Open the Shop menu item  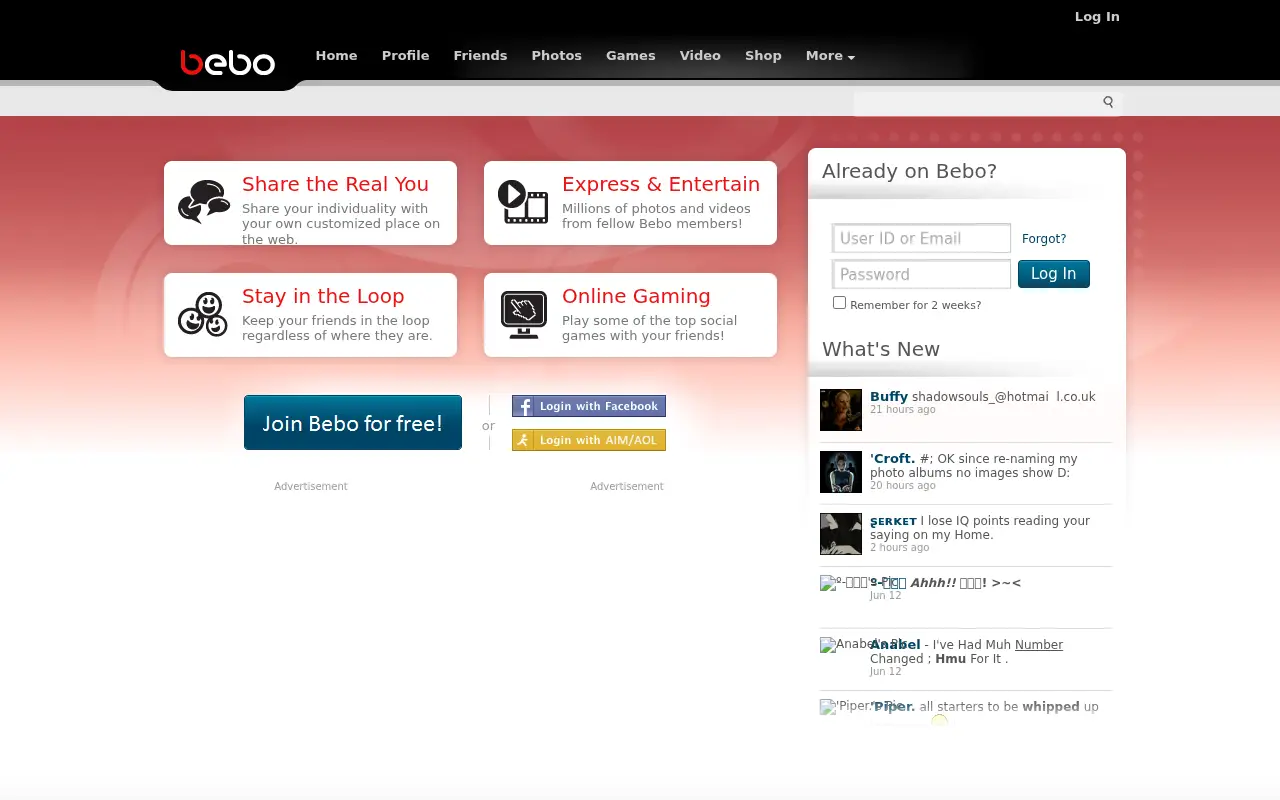click(x=763, y=56)
